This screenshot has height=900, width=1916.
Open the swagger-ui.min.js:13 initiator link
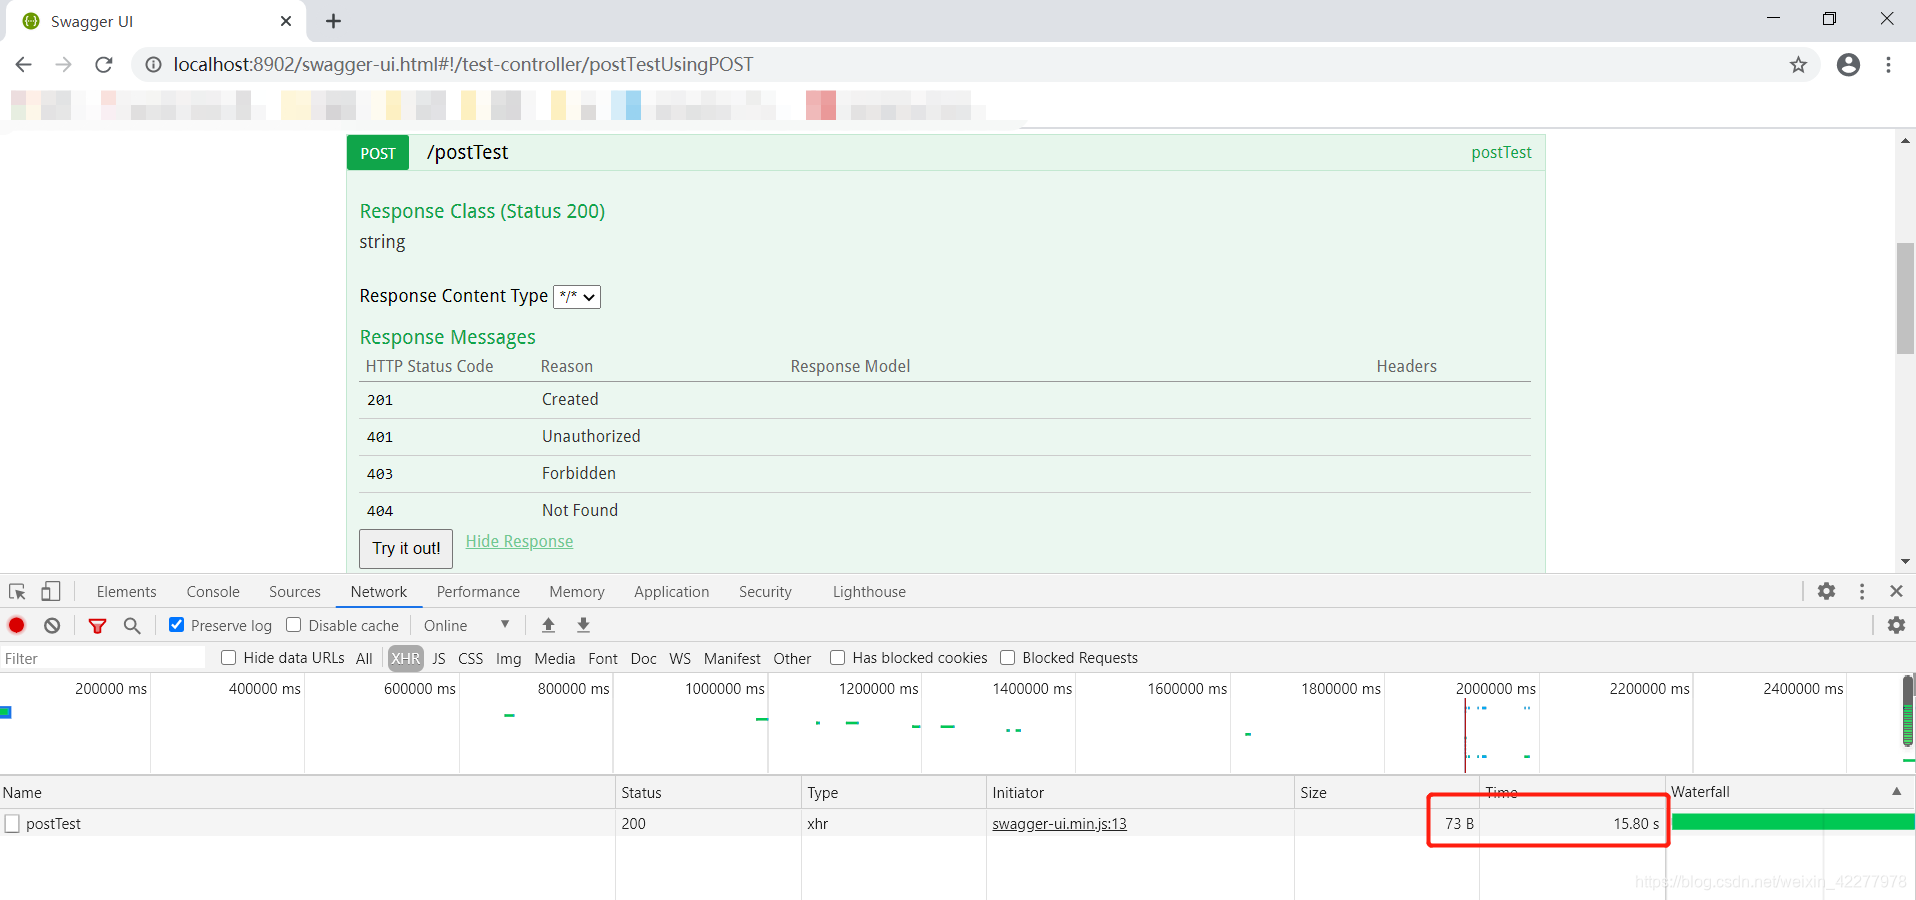1059,824
